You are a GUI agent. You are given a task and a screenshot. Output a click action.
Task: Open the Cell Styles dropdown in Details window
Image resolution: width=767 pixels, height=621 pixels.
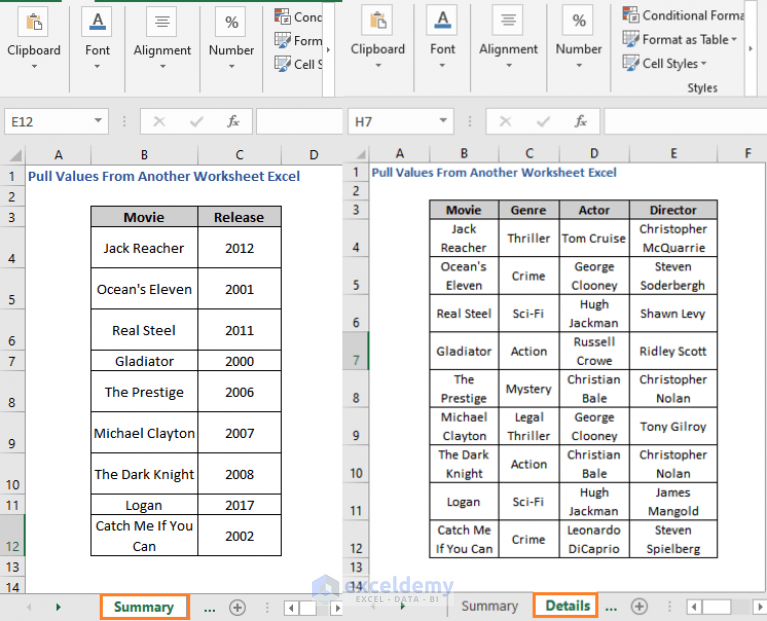pyautogui.click(x=703, y=64)
